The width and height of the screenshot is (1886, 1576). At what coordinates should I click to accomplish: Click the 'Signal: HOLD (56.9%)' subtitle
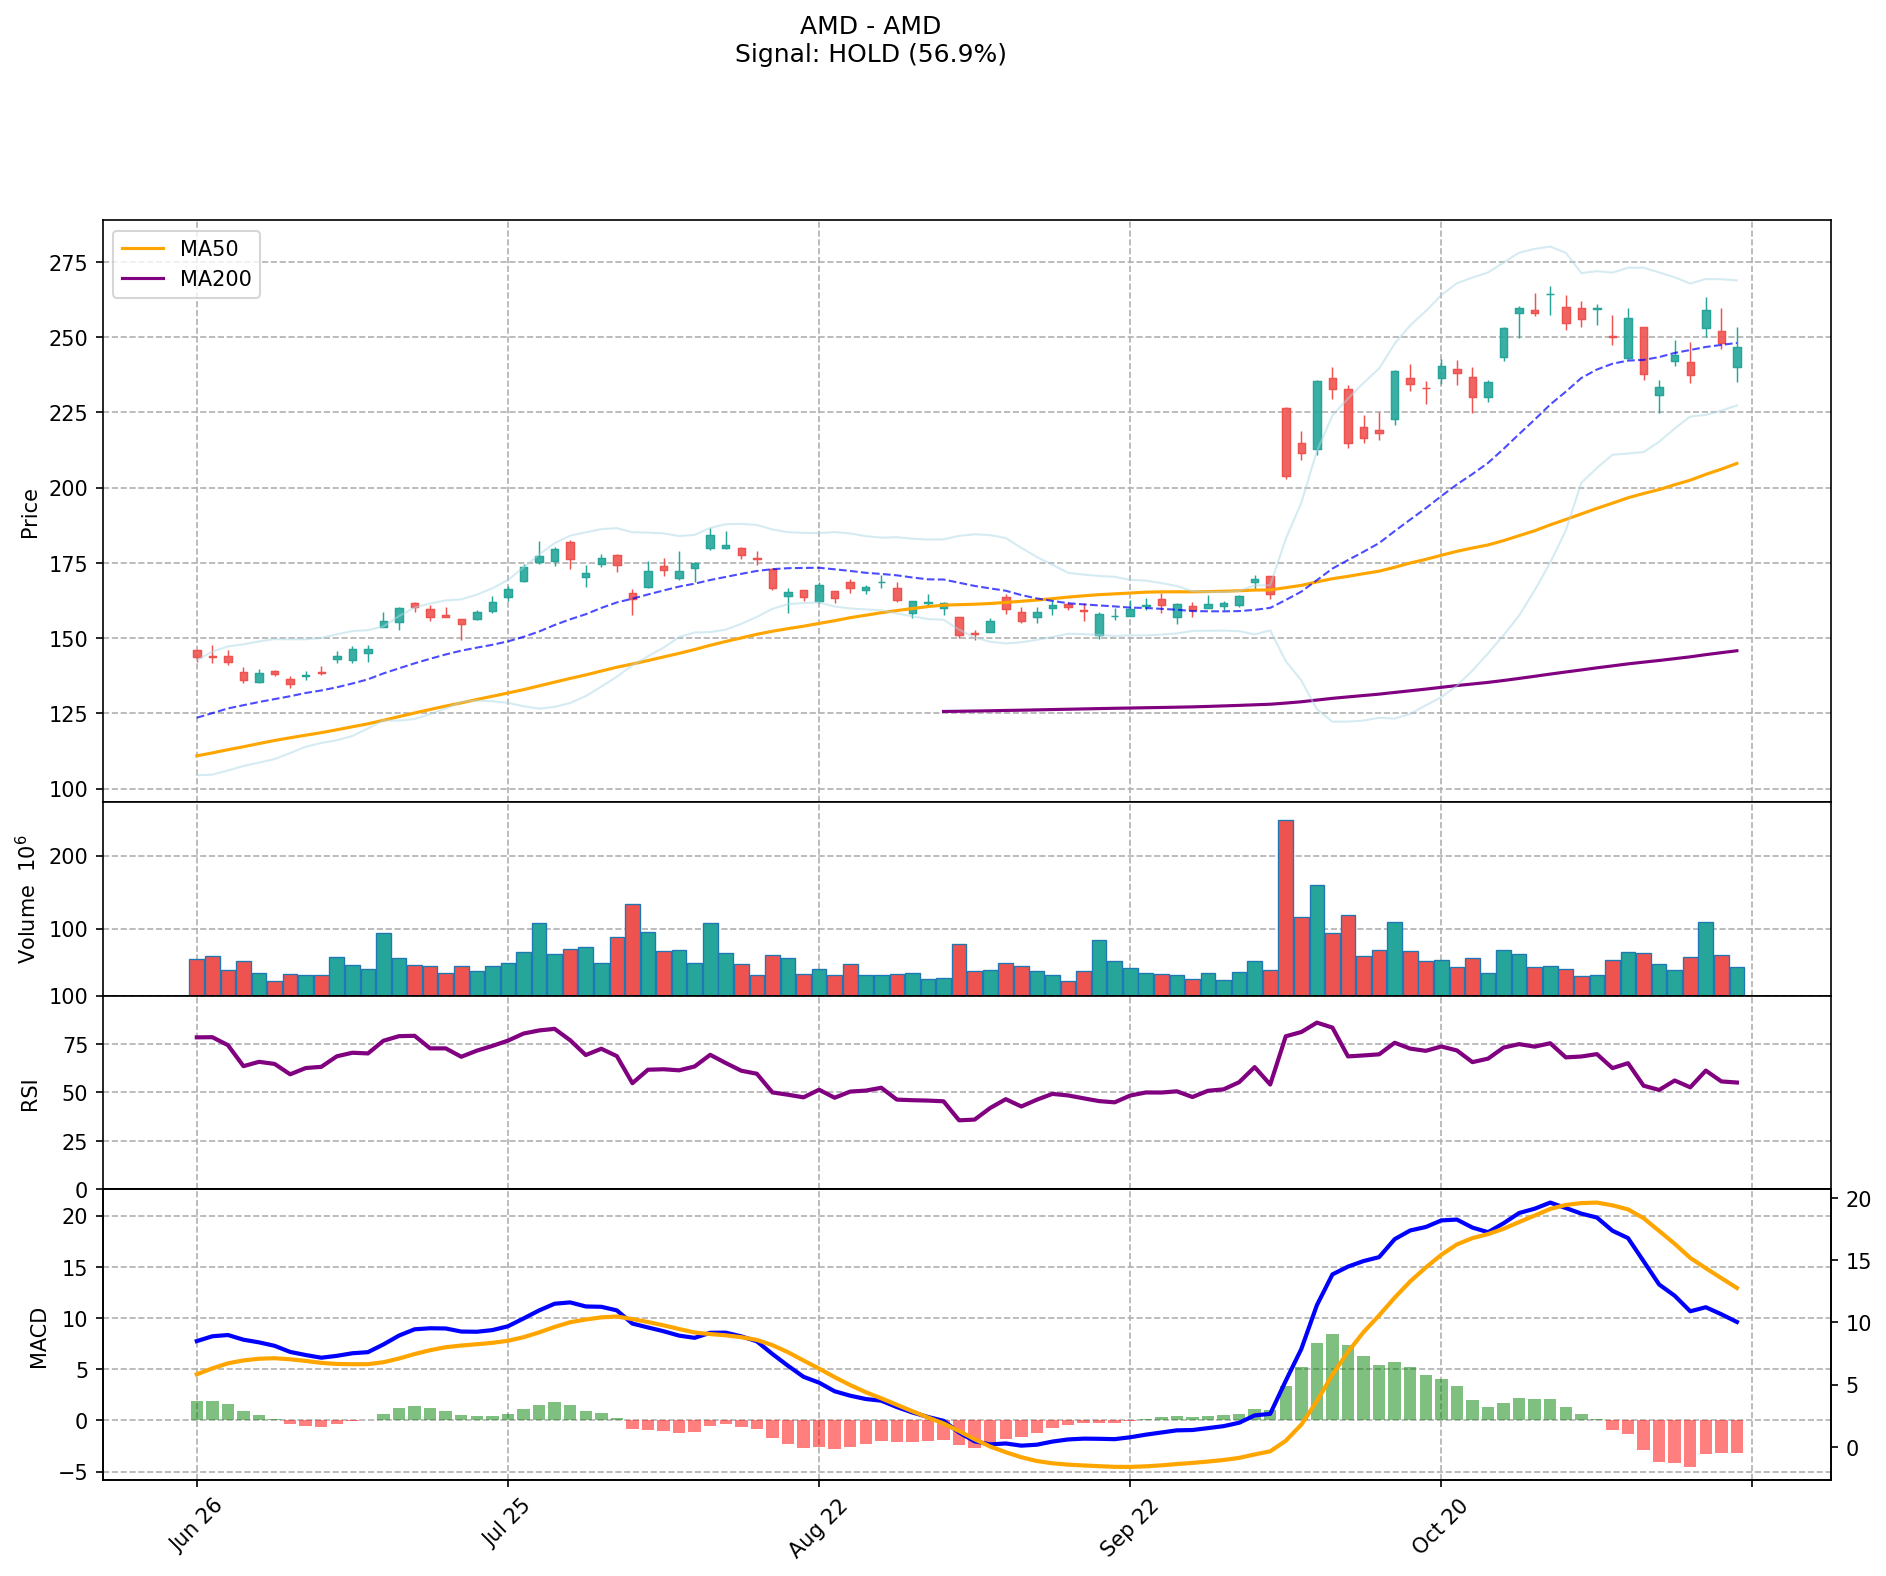point(870,54)
